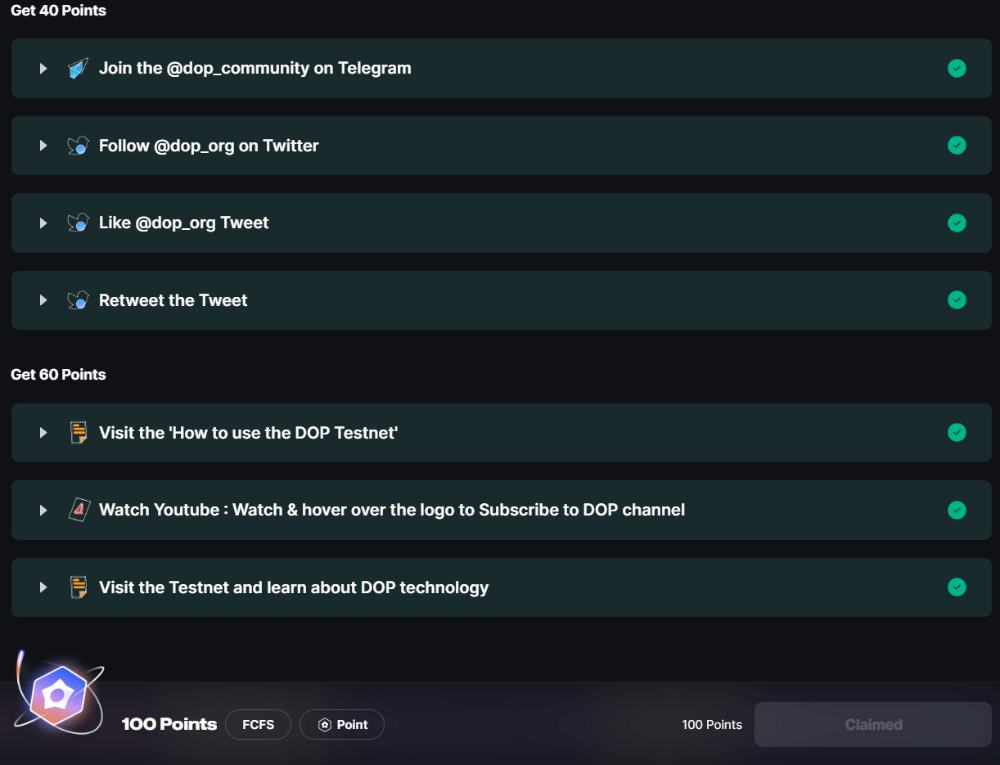Click the Claimed button
Viewport: 1000px width, 765px height.
click(873, 725)
